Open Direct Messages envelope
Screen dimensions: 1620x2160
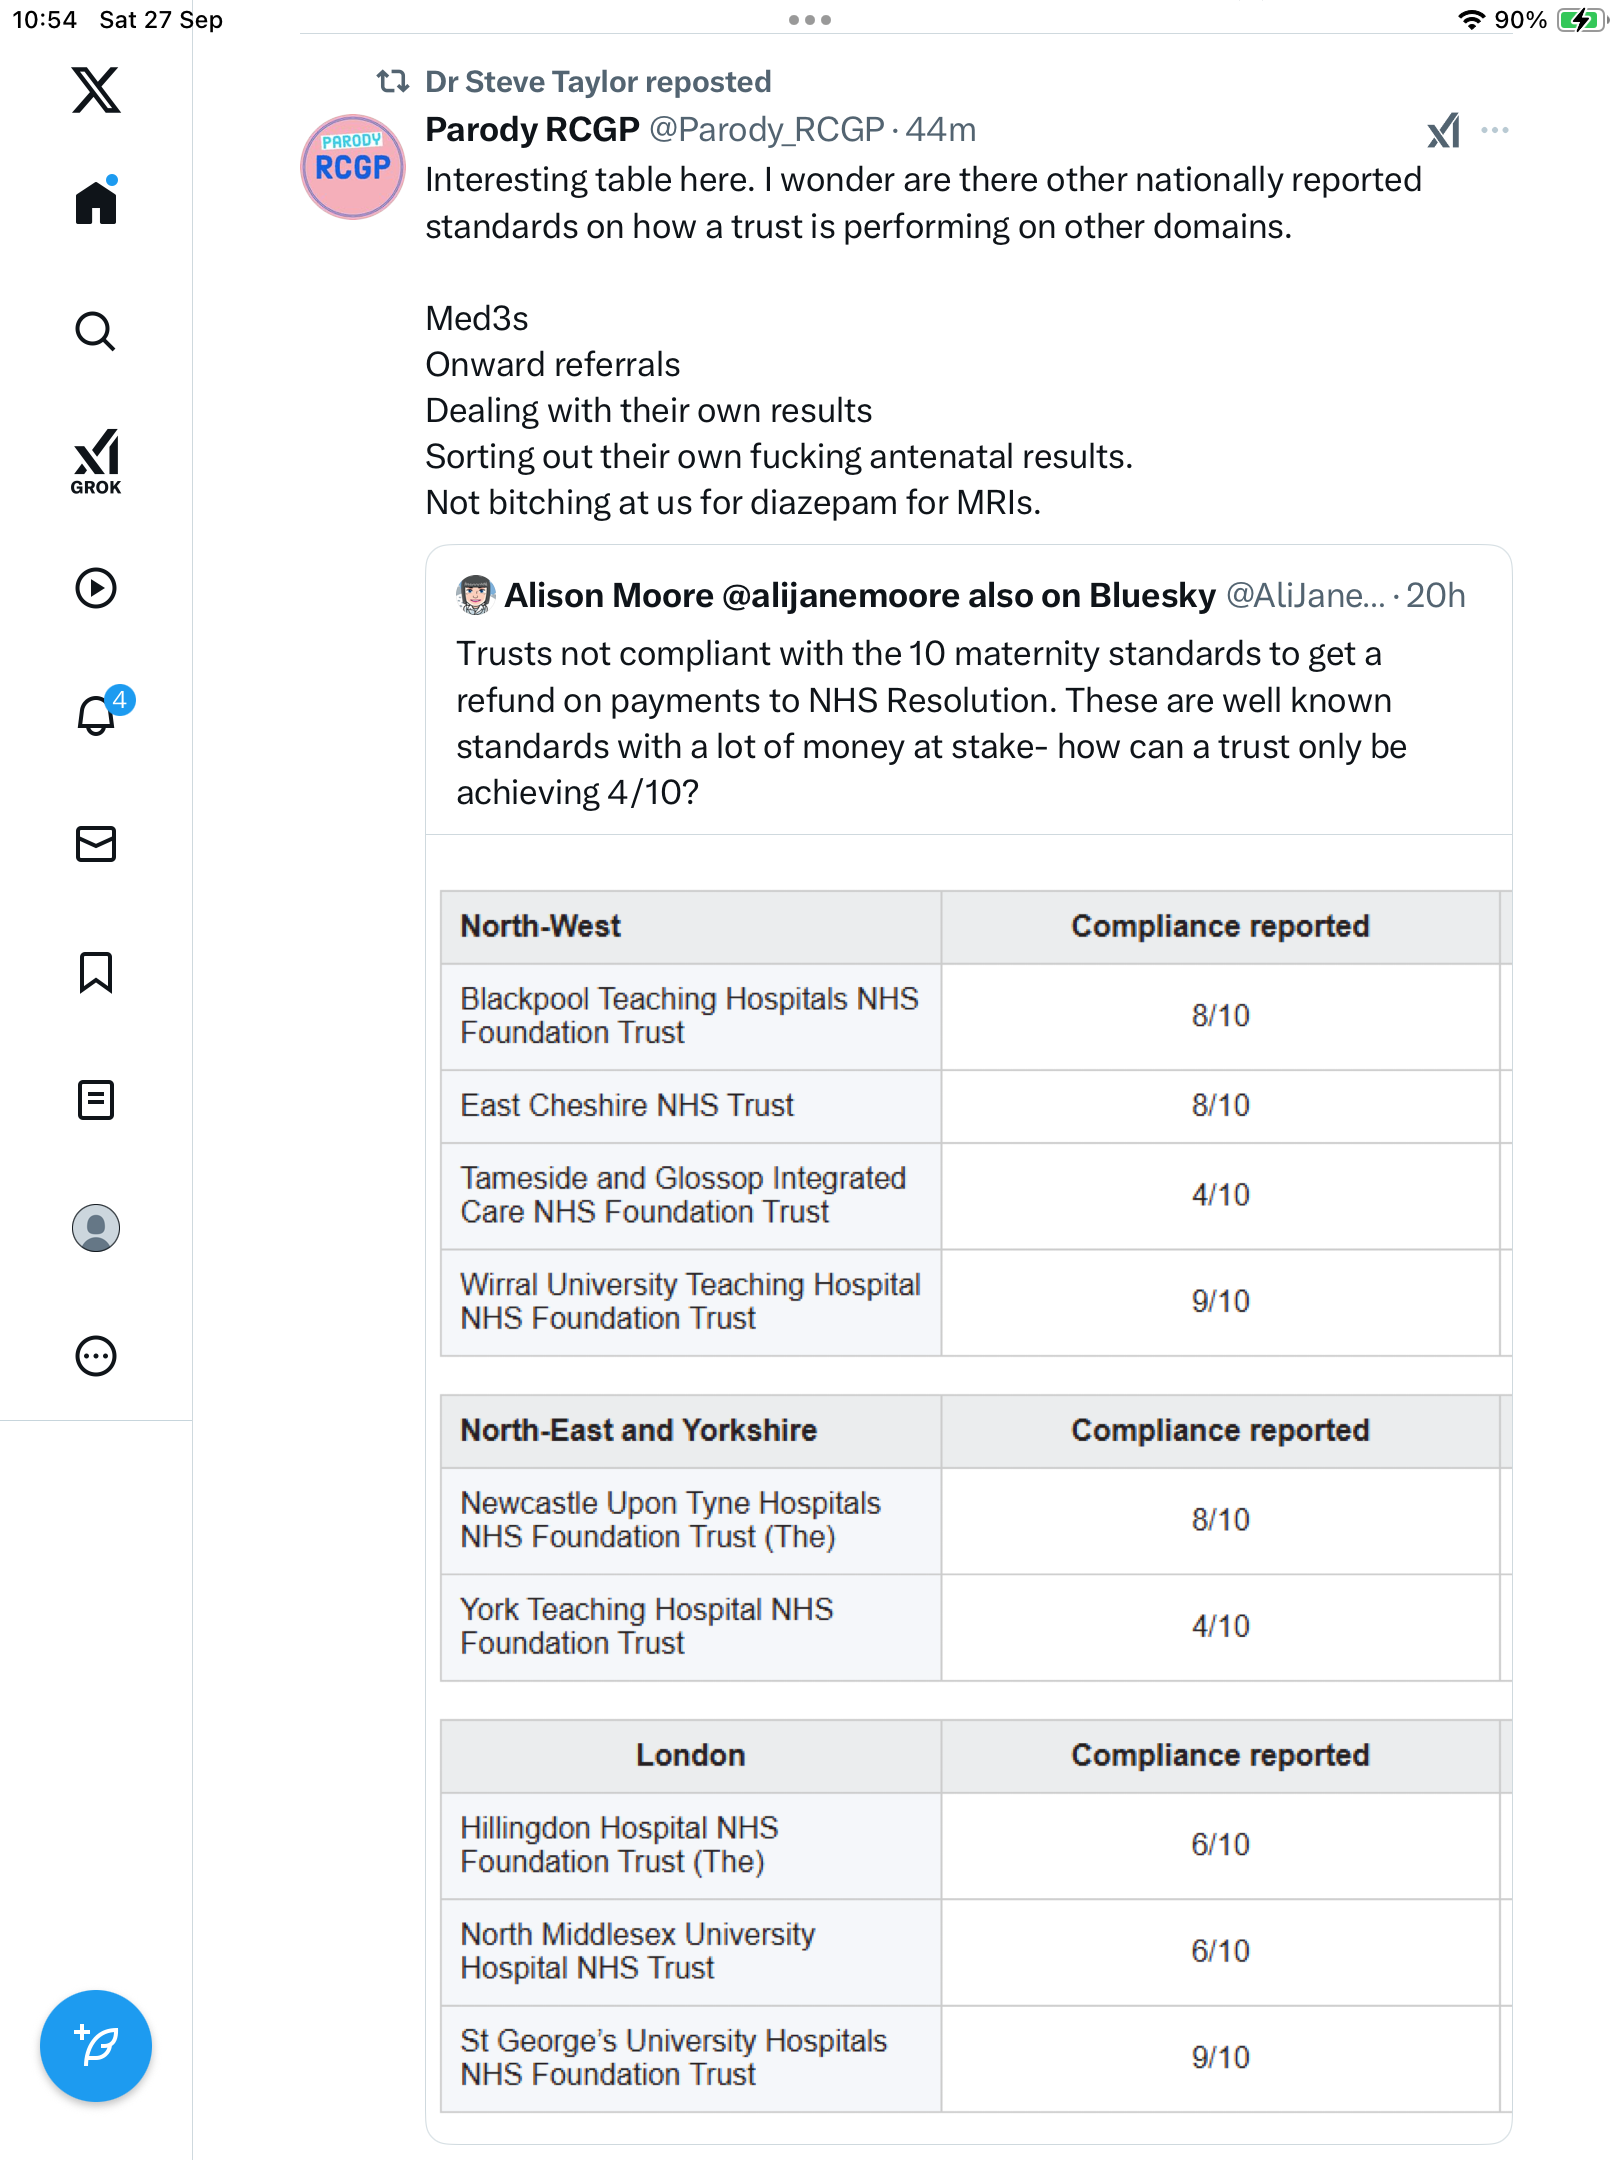pos(96,844)
